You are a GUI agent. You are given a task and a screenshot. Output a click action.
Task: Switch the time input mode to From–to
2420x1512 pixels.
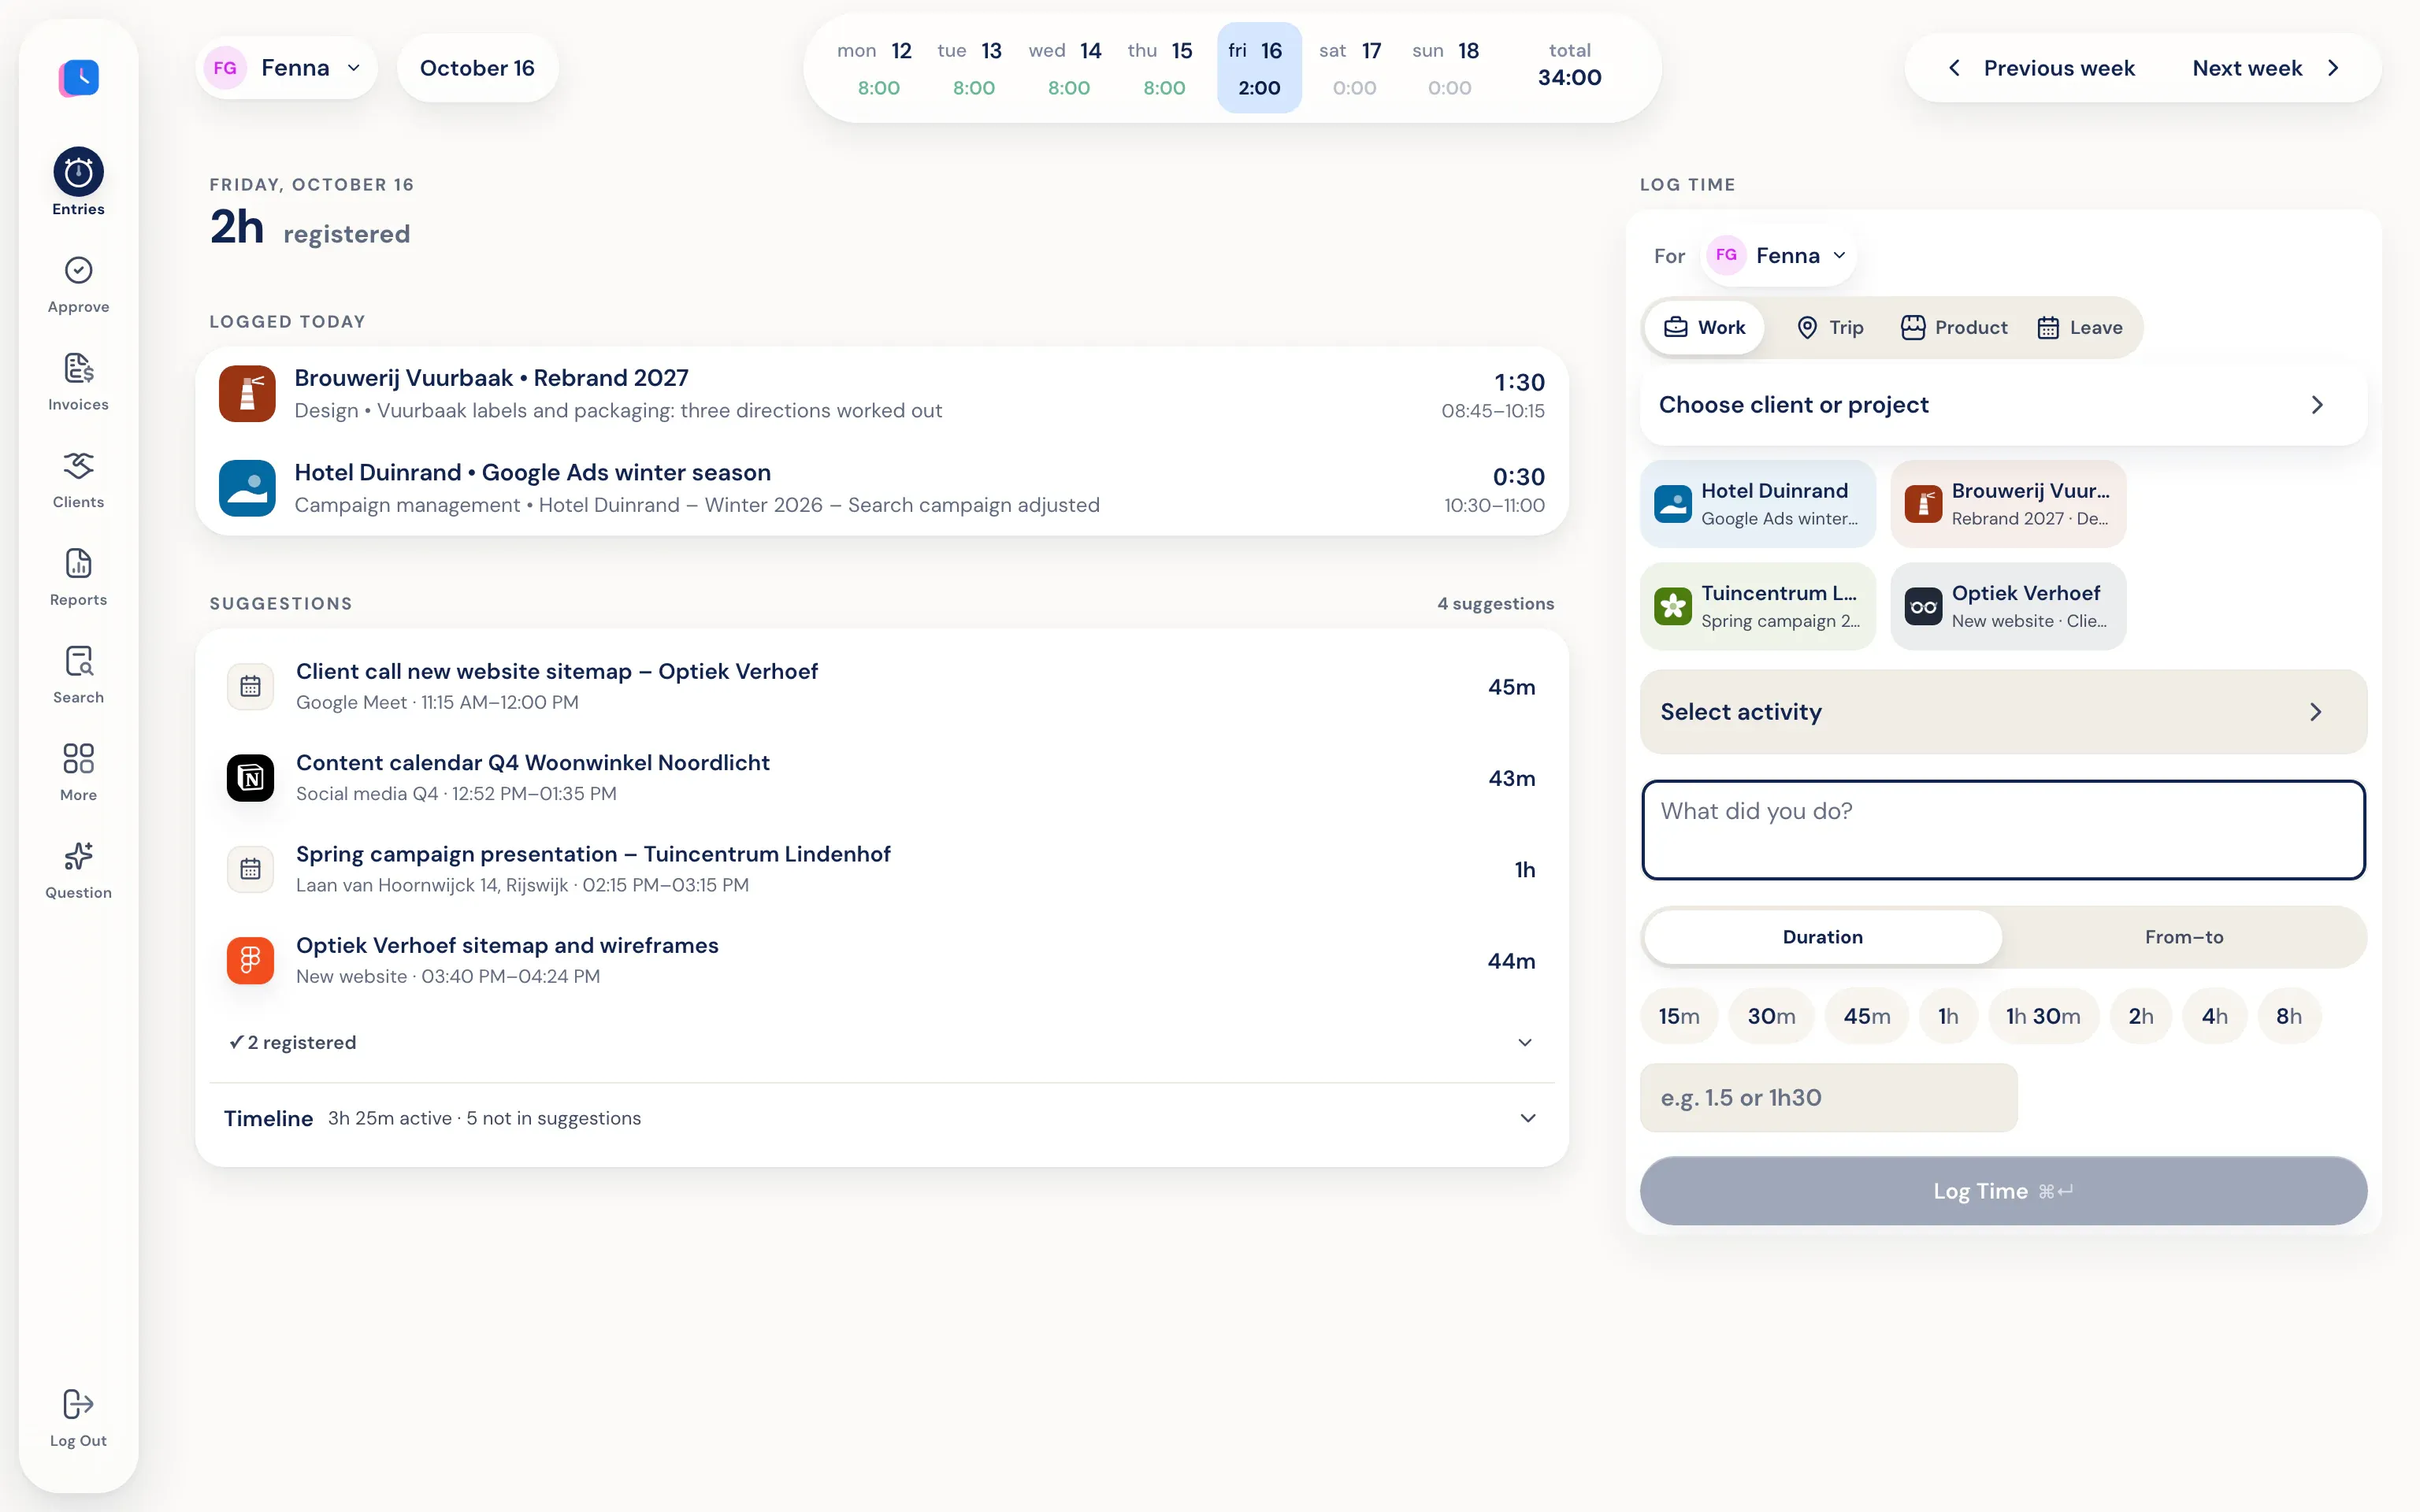pos(2184,937)
